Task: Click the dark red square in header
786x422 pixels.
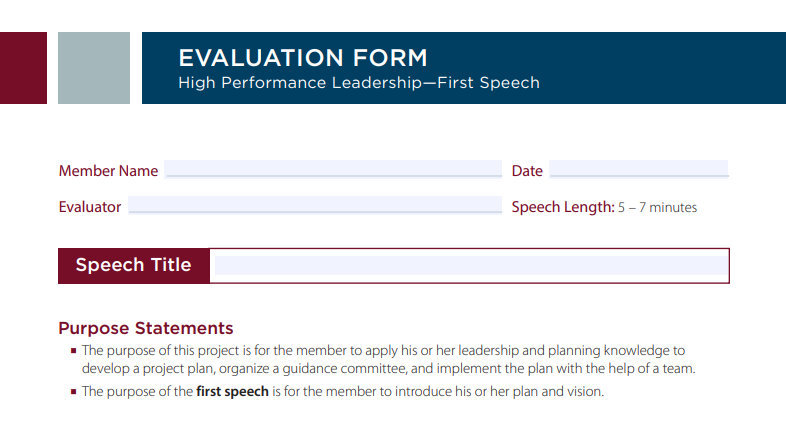Action: [23, 68]
